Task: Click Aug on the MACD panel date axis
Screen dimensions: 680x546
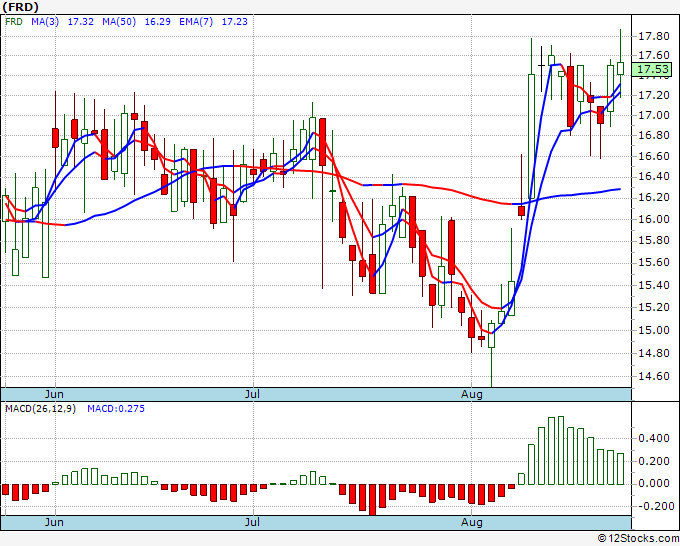Action: pyautogui.click(x=471, y=522)
